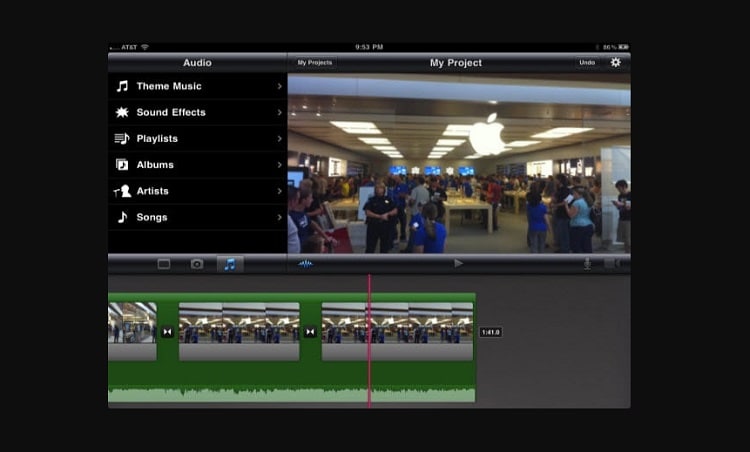Tap the Undo button

[x=587, y=63]
